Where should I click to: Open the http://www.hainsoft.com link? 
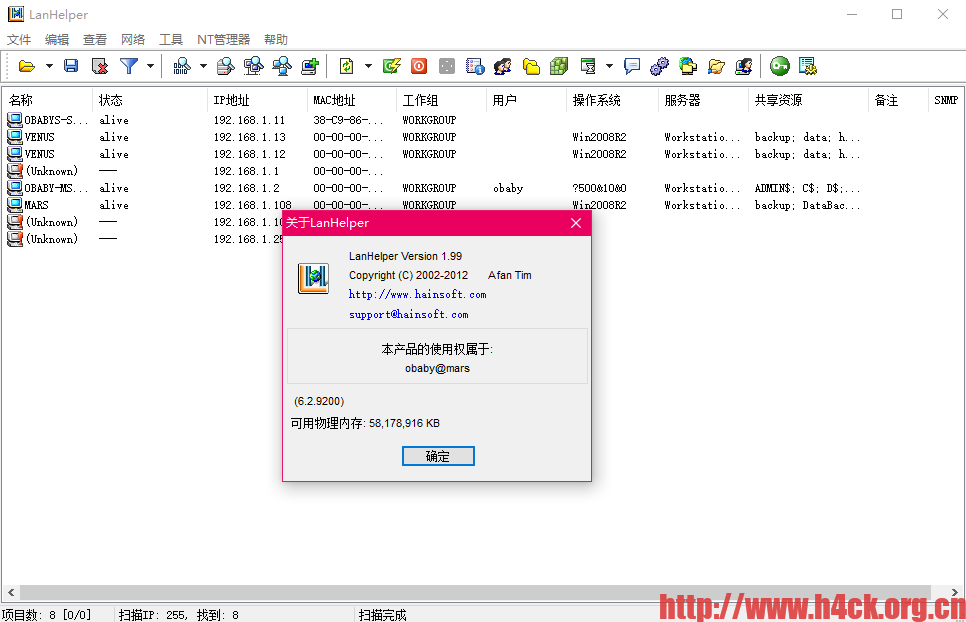tap(418, 294)
